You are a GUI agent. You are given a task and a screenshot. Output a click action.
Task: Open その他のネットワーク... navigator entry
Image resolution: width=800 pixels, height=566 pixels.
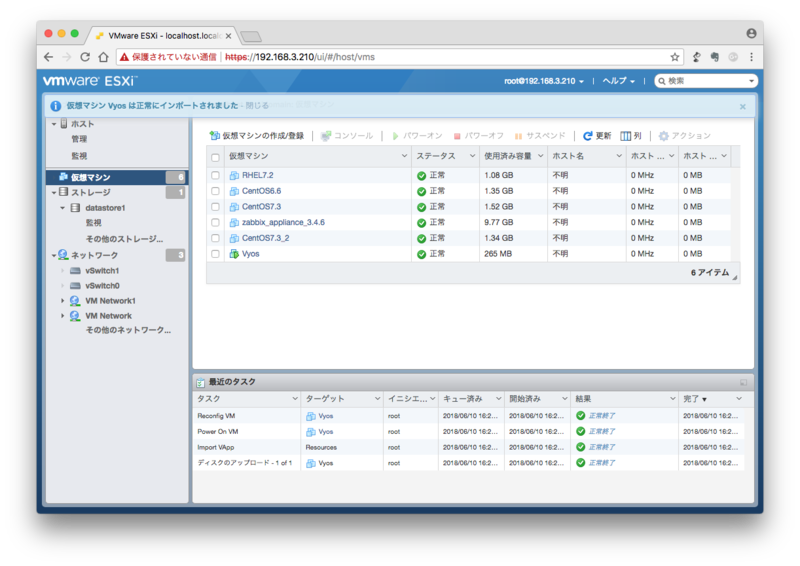point(128,330)
